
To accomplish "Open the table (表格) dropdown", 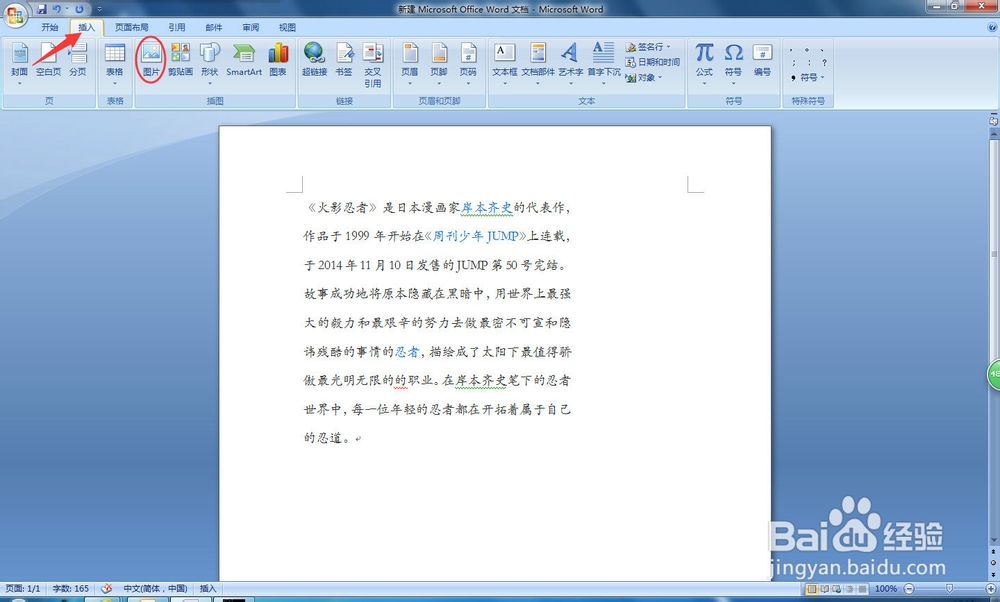I will coord(115,64).
